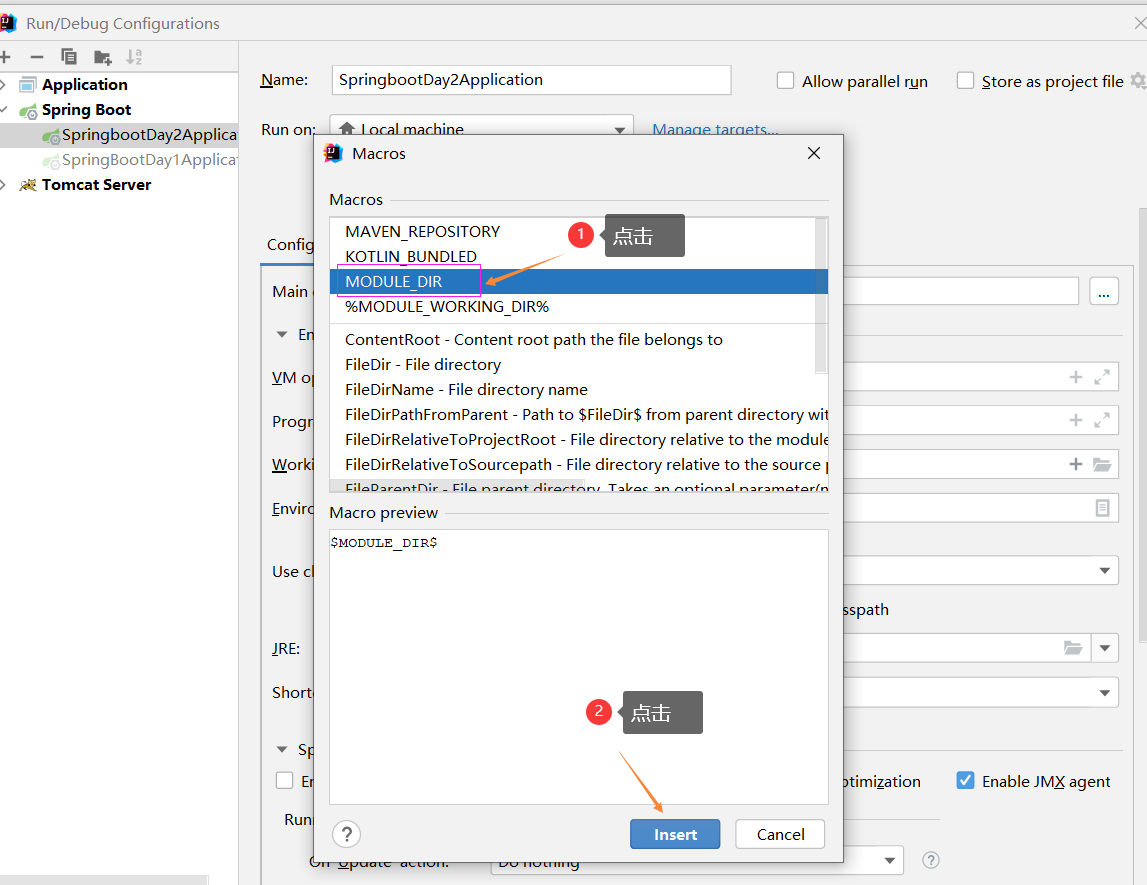The width and height of the screenshot is (1147, 885).
Task: Open the Shorten command line dropdown
Action: pyautogui.click(x=1105, y=693)
